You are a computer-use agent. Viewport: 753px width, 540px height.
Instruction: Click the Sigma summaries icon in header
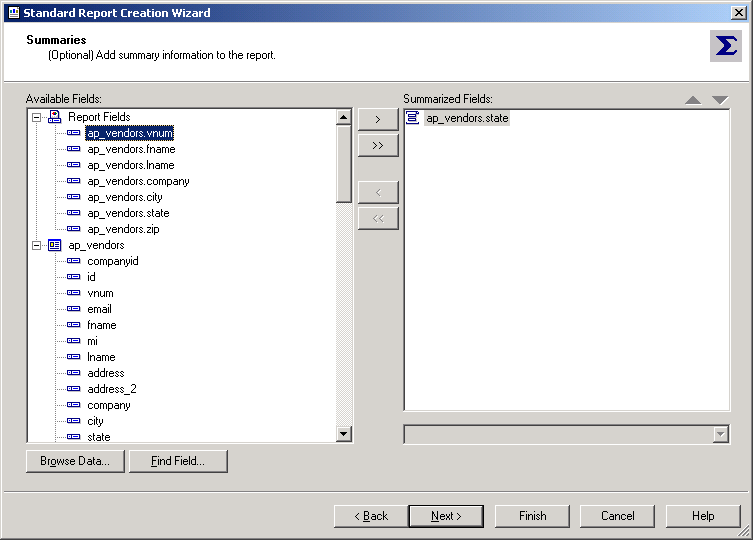pyautogui.click(x=725, y=47)
